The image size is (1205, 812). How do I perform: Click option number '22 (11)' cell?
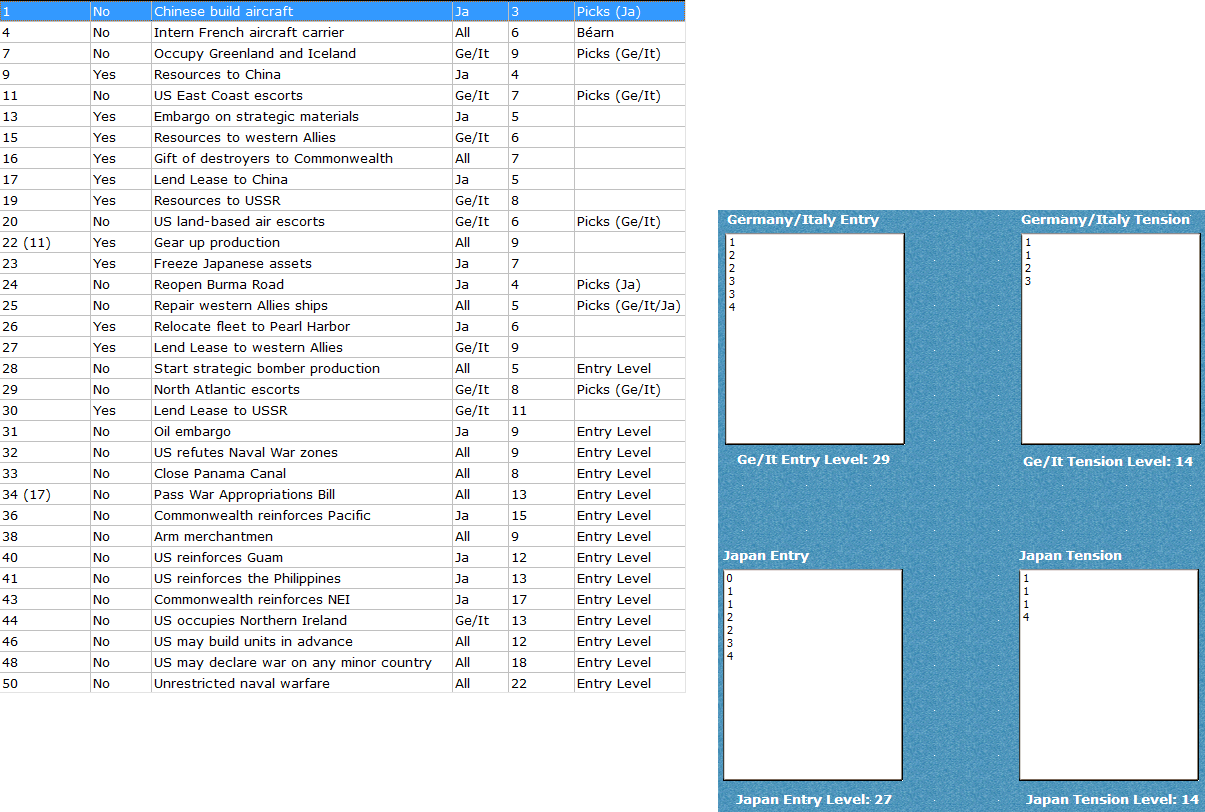tap(45, 242)
